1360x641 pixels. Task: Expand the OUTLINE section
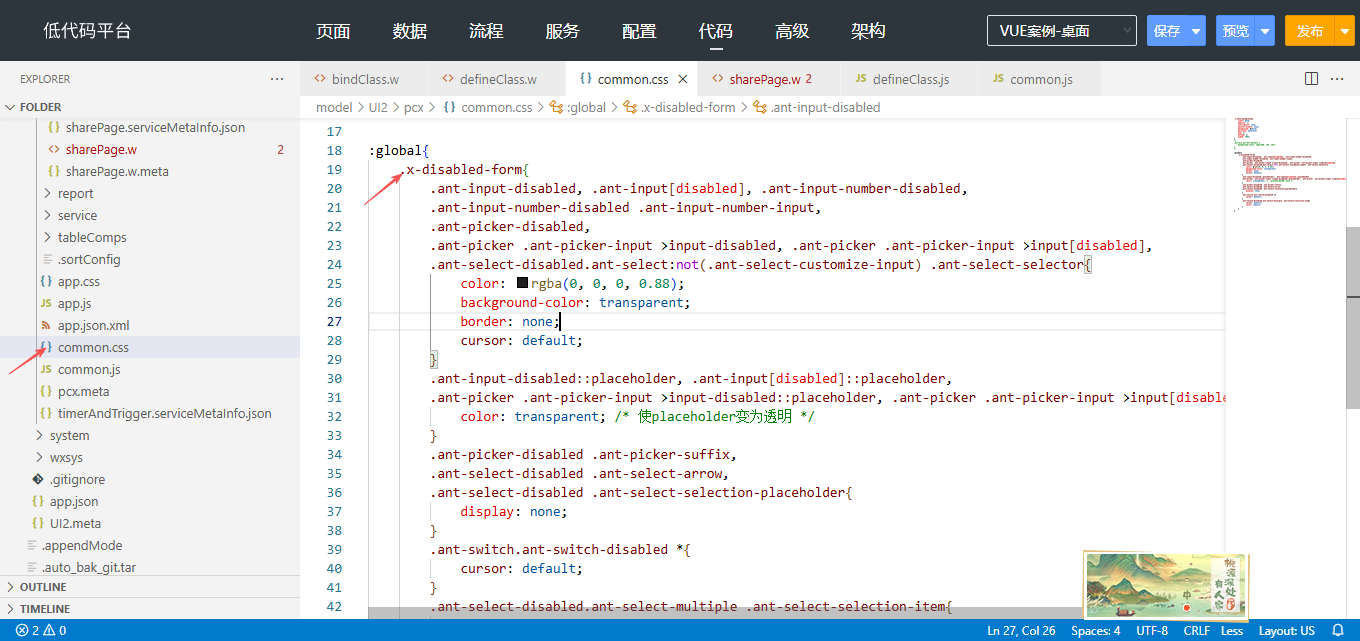coord(43,587)
